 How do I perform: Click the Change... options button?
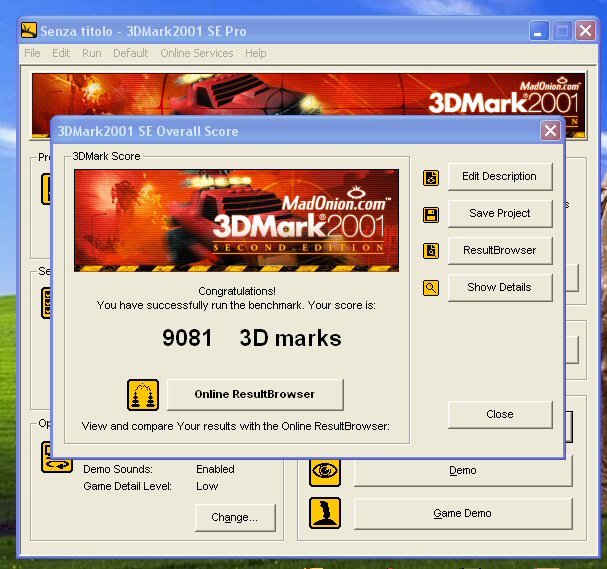pos(235,518)
